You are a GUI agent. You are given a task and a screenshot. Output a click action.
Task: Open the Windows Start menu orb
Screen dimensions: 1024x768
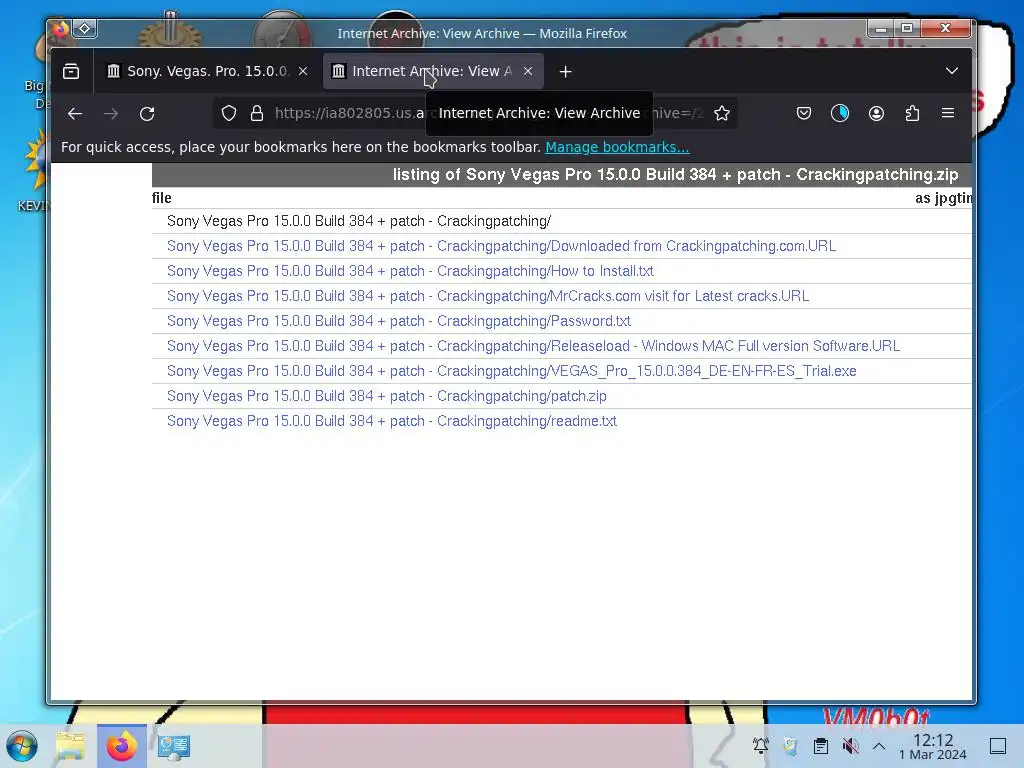coord(22,746)
